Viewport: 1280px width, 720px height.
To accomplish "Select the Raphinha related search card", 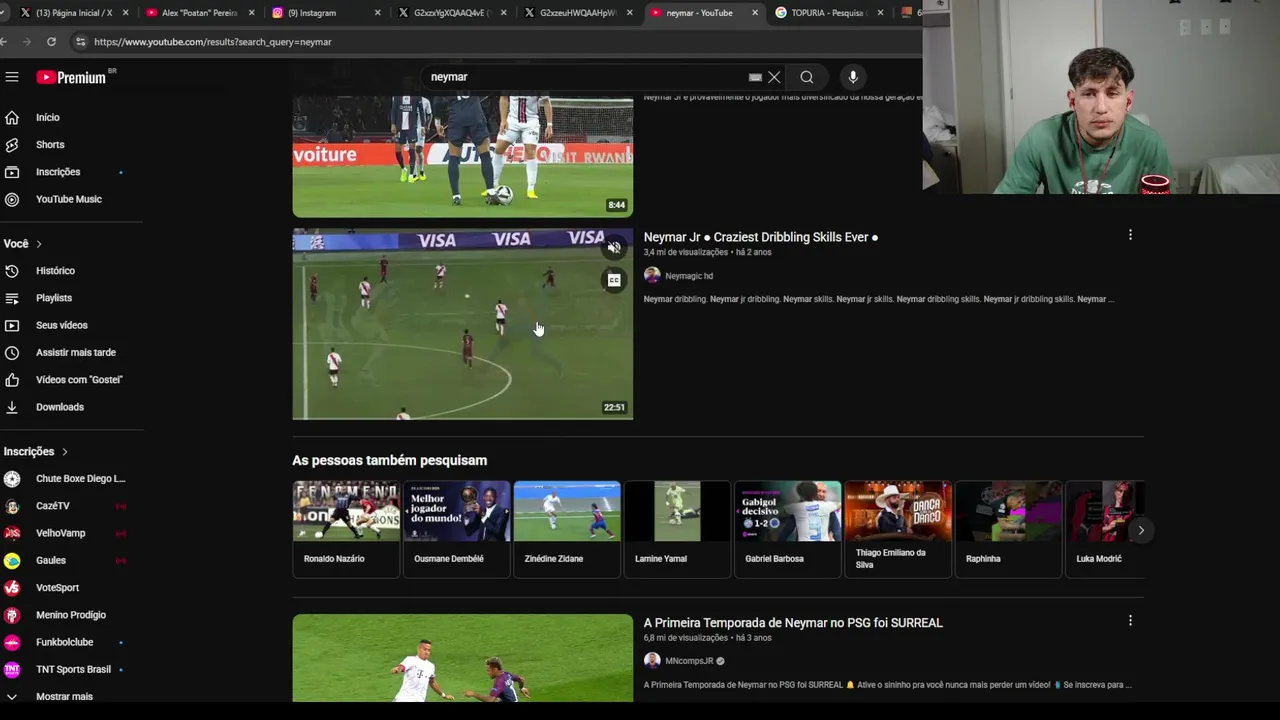I will pos(1008,529).
